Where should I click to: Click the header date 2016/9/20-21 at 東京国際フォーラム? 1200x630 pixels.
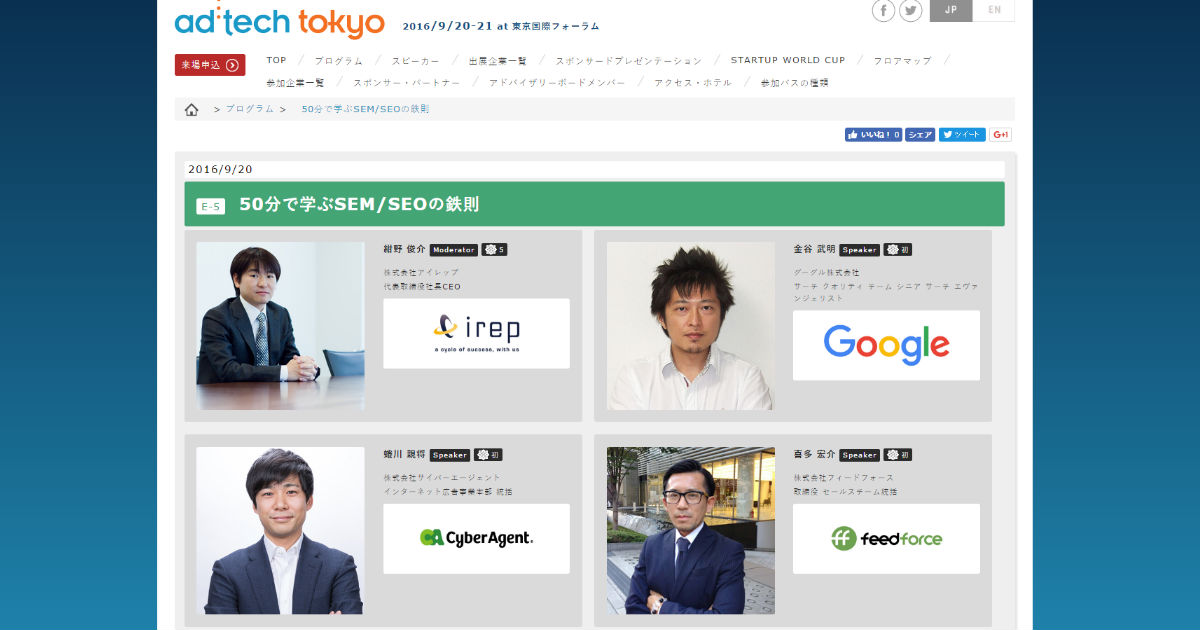(x=501, y=27)
